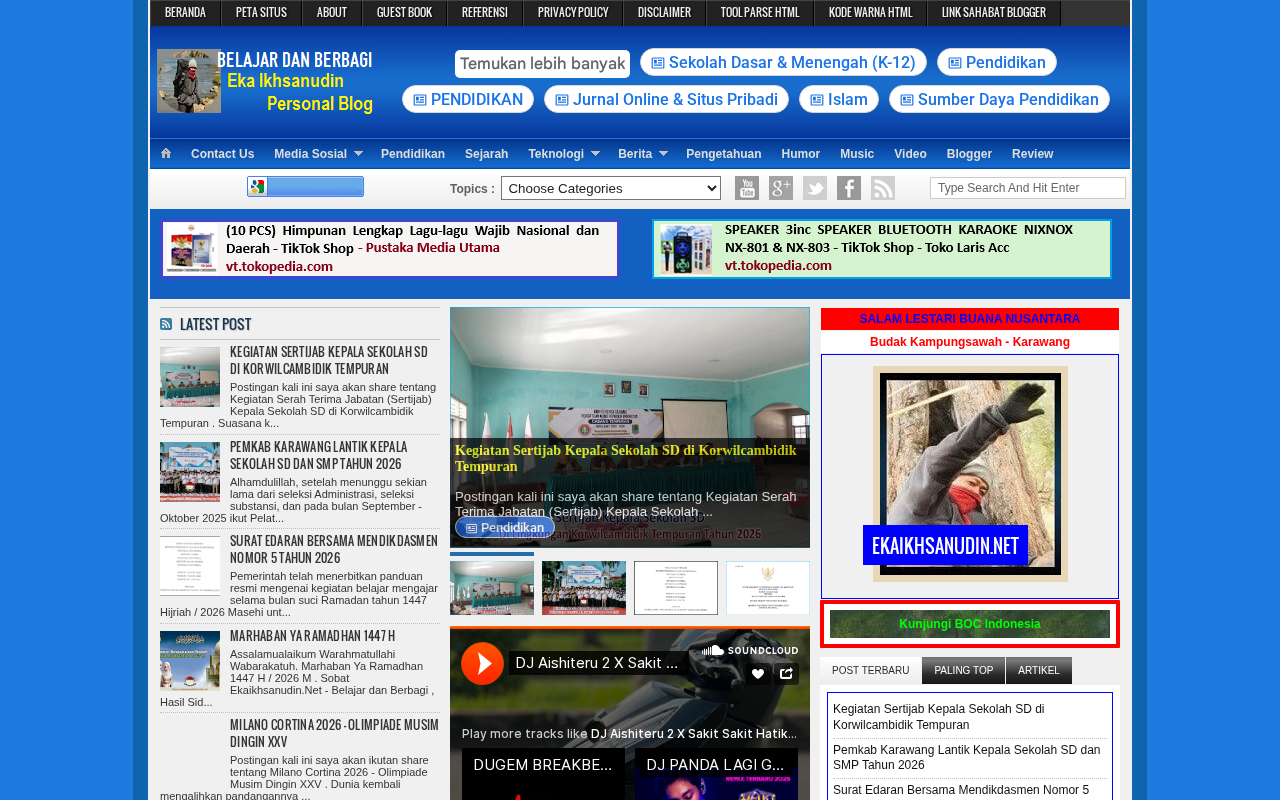The height and width of the screenshot is (800, 1280).
Task: Share the SoundCloud track
Action: tap(786, 674)
